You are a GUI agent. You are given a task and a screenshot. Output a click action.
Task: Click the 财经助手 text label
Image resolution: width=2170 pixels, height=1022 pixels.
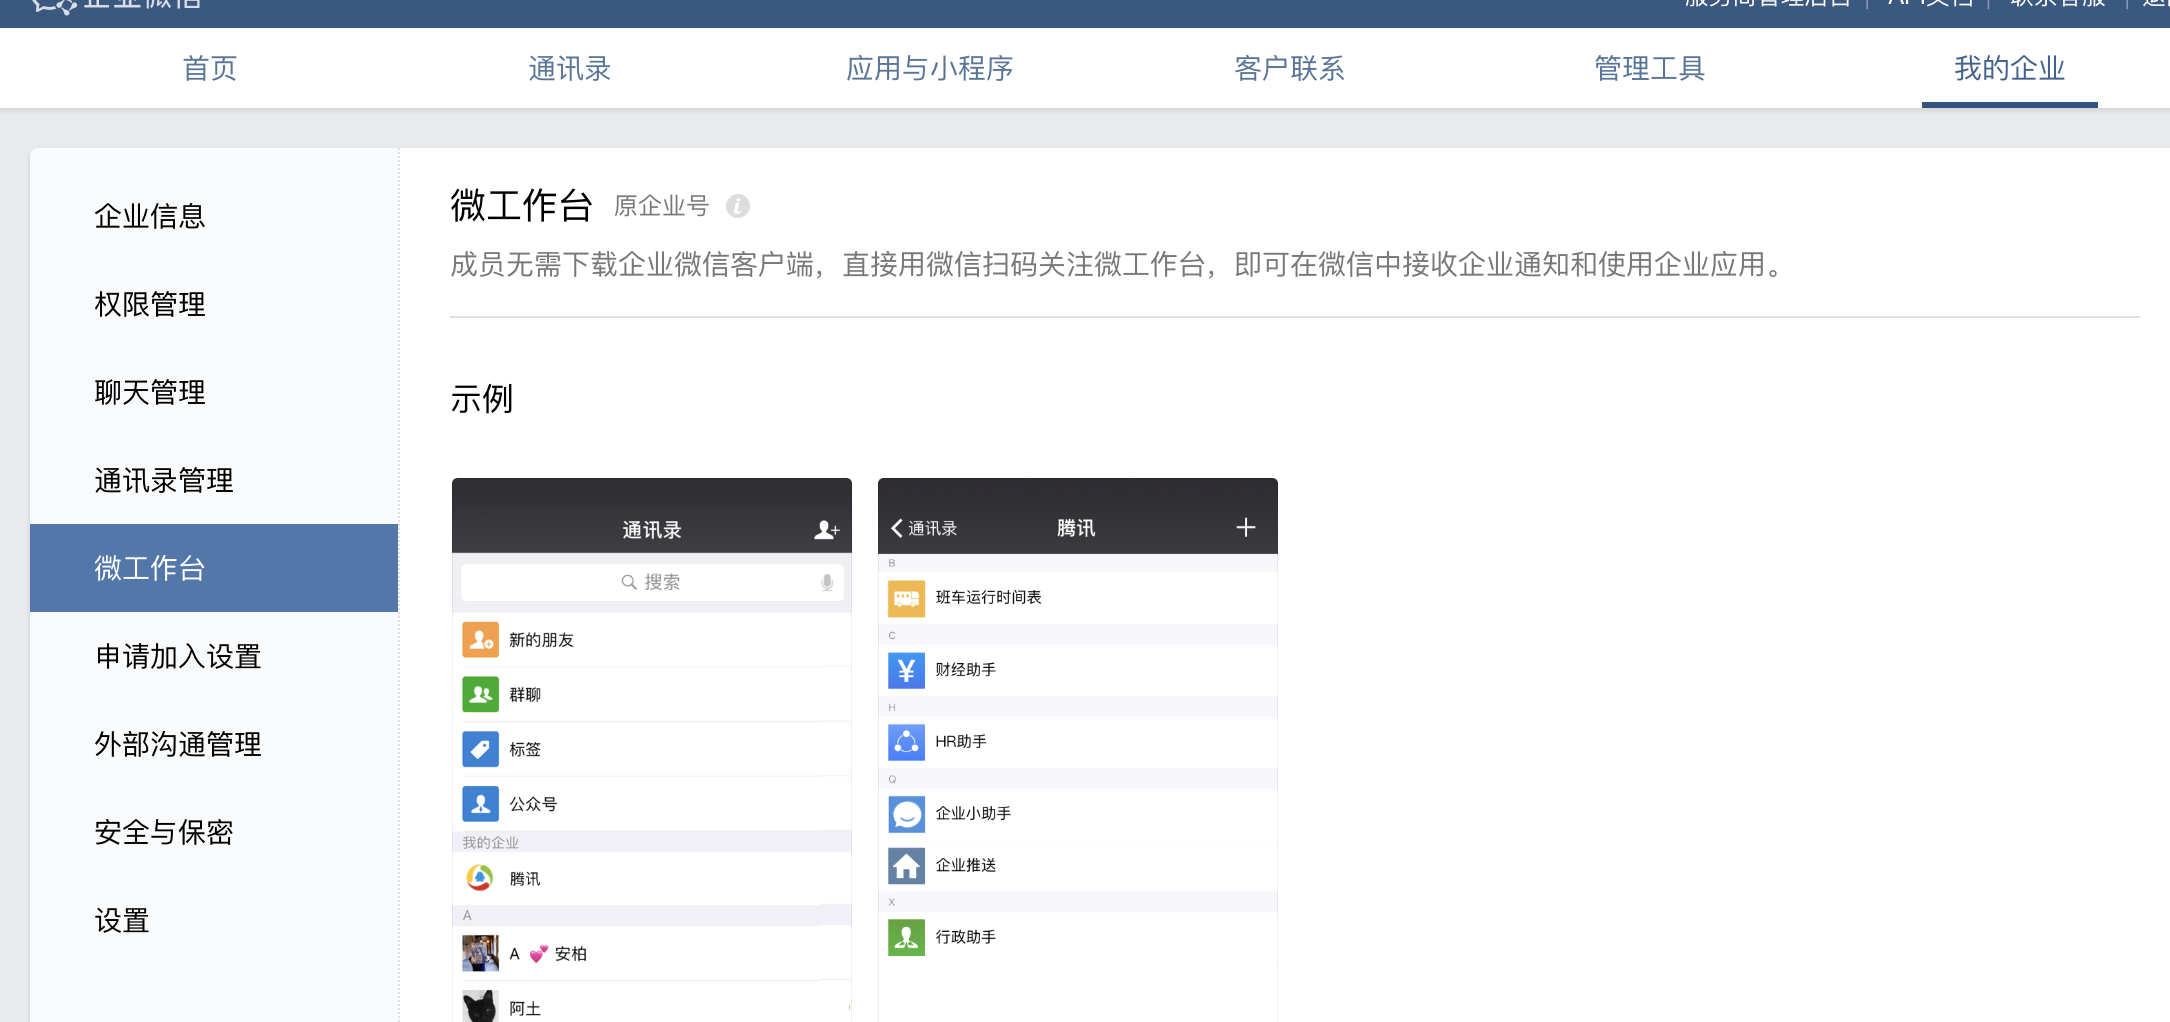(966, 670)
